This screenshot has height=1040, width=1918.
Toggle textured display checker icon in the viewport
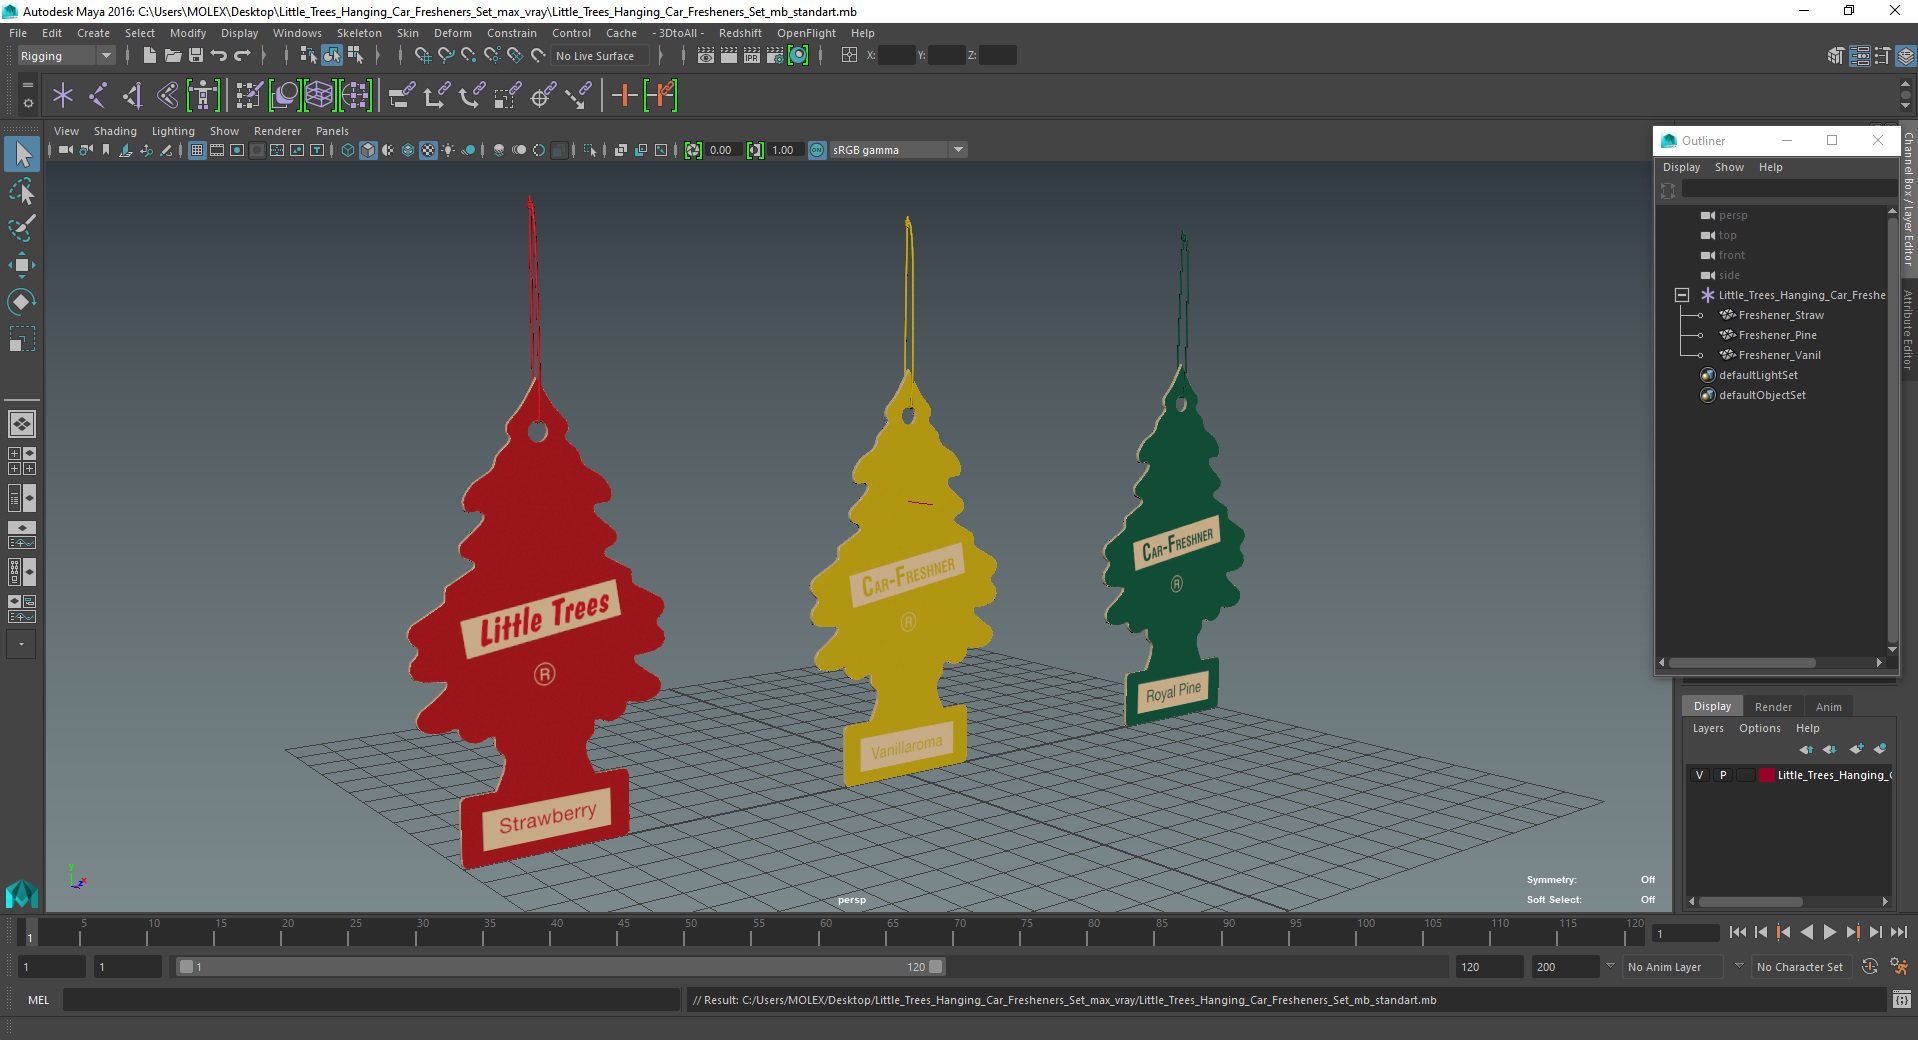click(428, 150)
